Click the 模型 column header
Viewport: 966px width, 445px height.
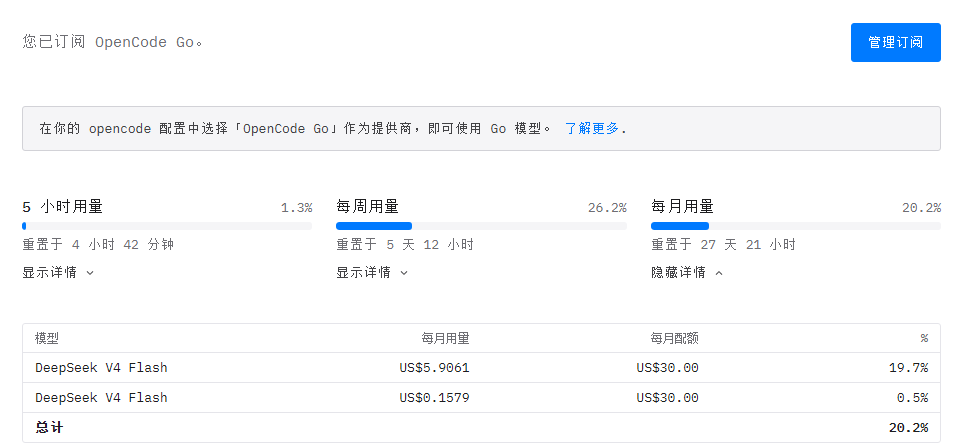47,338
